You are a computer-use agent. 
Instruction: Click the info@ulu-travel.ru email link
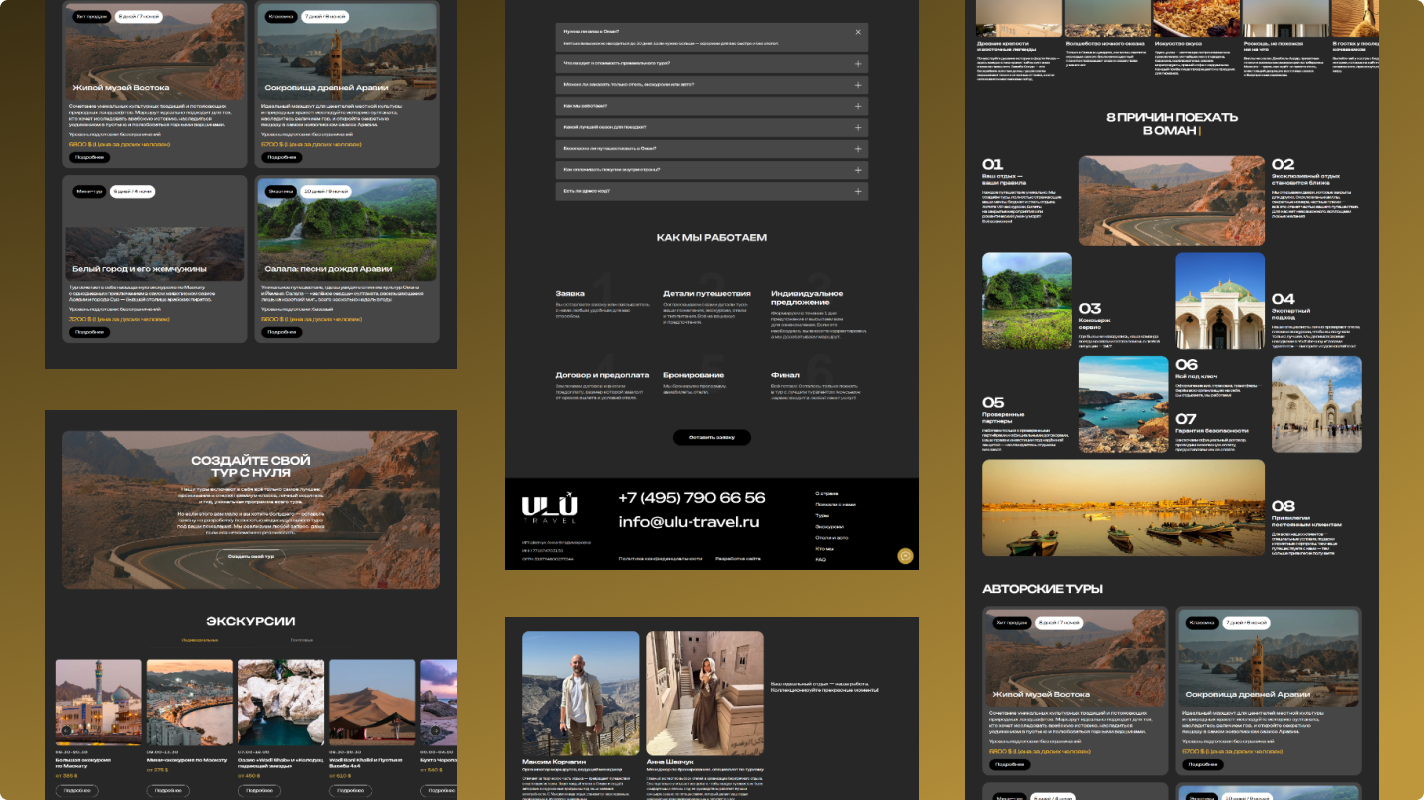pos(689,522)
